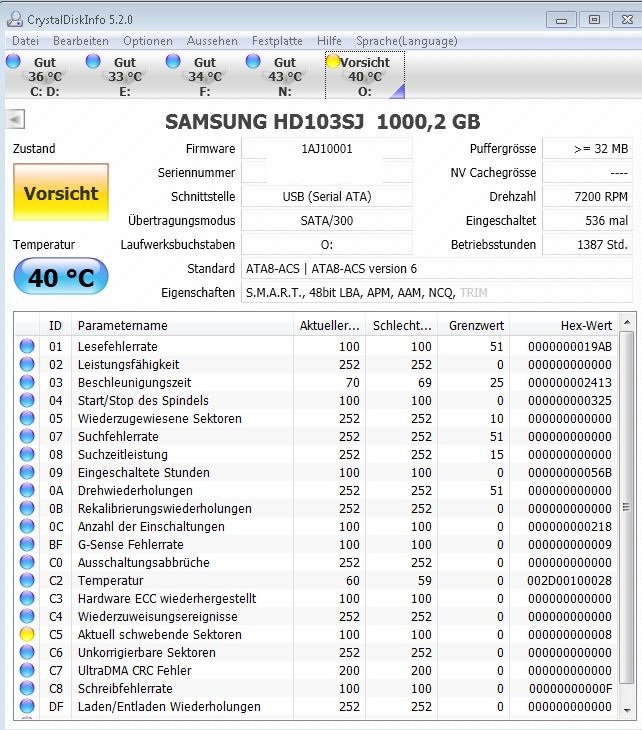The height and width of the screenshot is (730, 642).
Task: Click the status icon for G-Sense Fehlerrate
Action: click(27, 544)
